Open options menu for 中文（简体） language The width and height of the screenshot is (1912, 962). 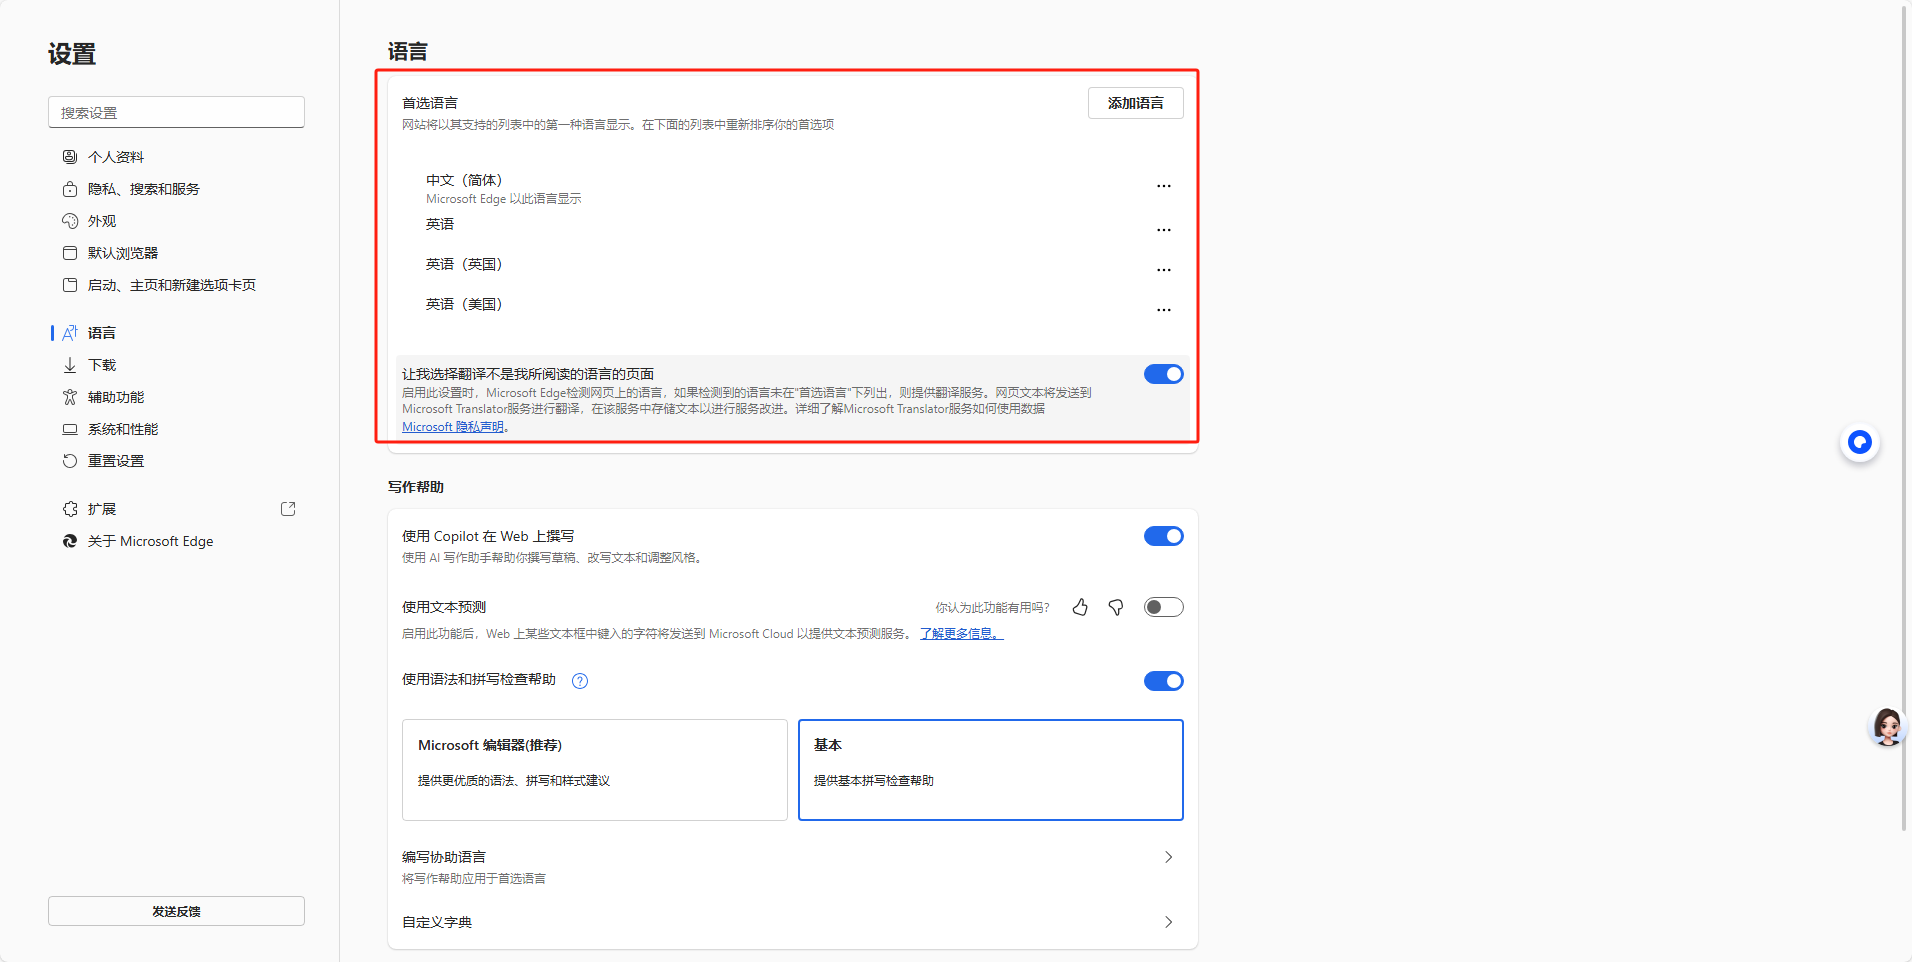1163,185
